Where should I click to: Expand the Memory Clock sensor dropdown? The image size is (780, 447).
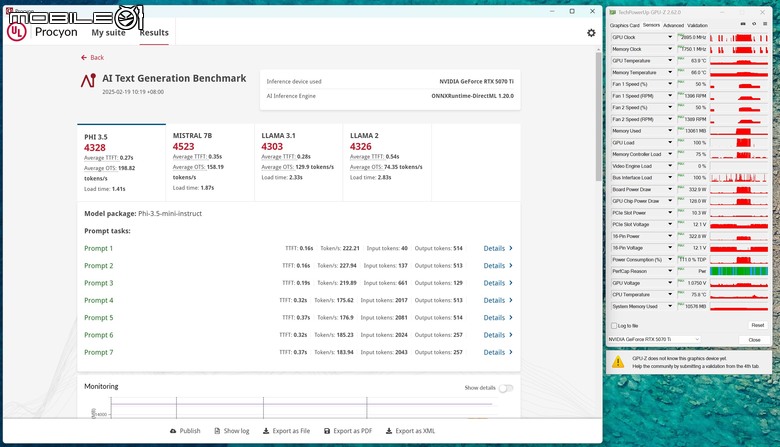coord(670,49)
